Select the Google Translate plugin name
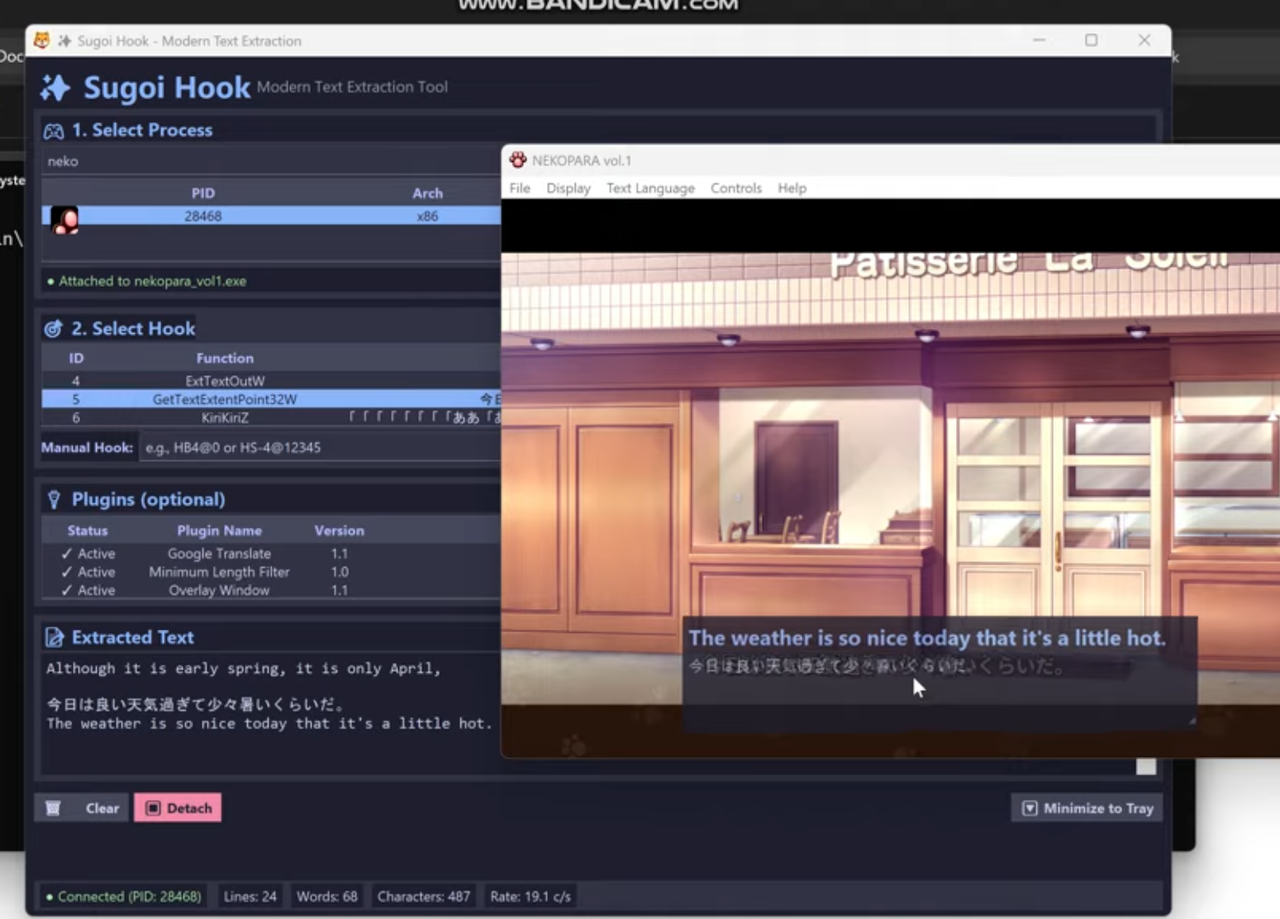 [219, 554]
